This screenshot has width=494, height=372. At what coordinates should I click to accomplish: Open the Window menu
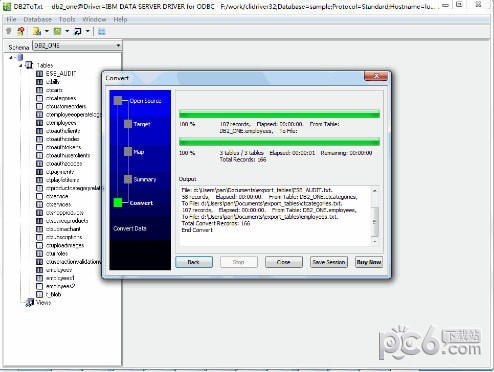pyautogui.click(x=94, y=19)
